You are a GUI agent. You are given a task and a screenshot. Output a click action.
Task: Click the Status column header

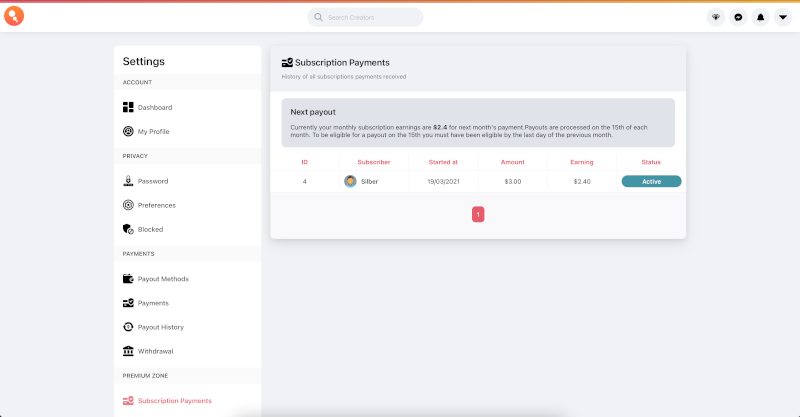coord(651,162)
